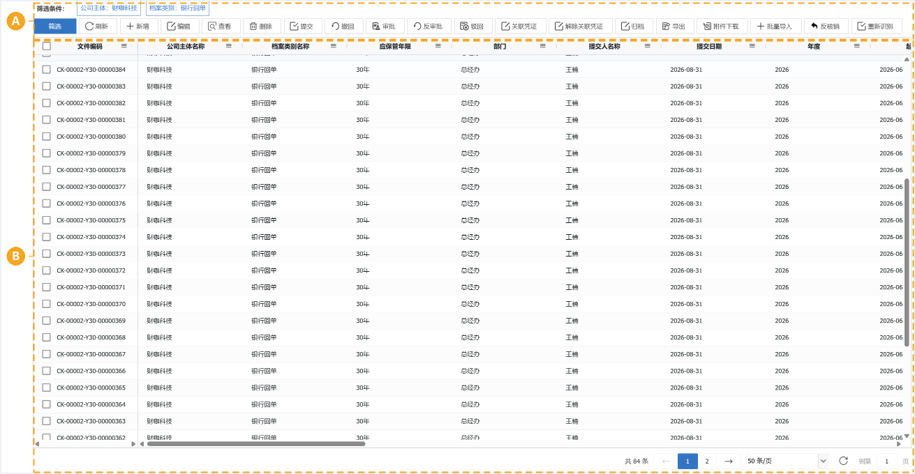Image resolution: width=915 pixels, height=474 pixels.
Task: Click the vertical scrollbar thumb
Action: (906, 262)
